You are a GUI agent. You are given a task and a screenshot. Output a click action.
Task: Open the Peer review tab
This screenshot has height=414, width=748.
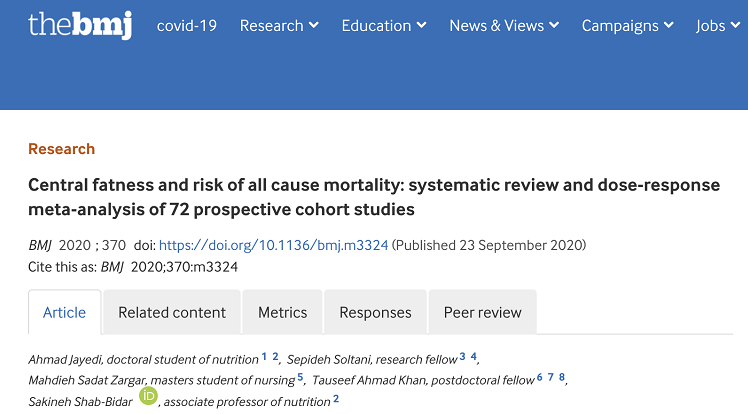pyautogui.click(x=483, y=312)
